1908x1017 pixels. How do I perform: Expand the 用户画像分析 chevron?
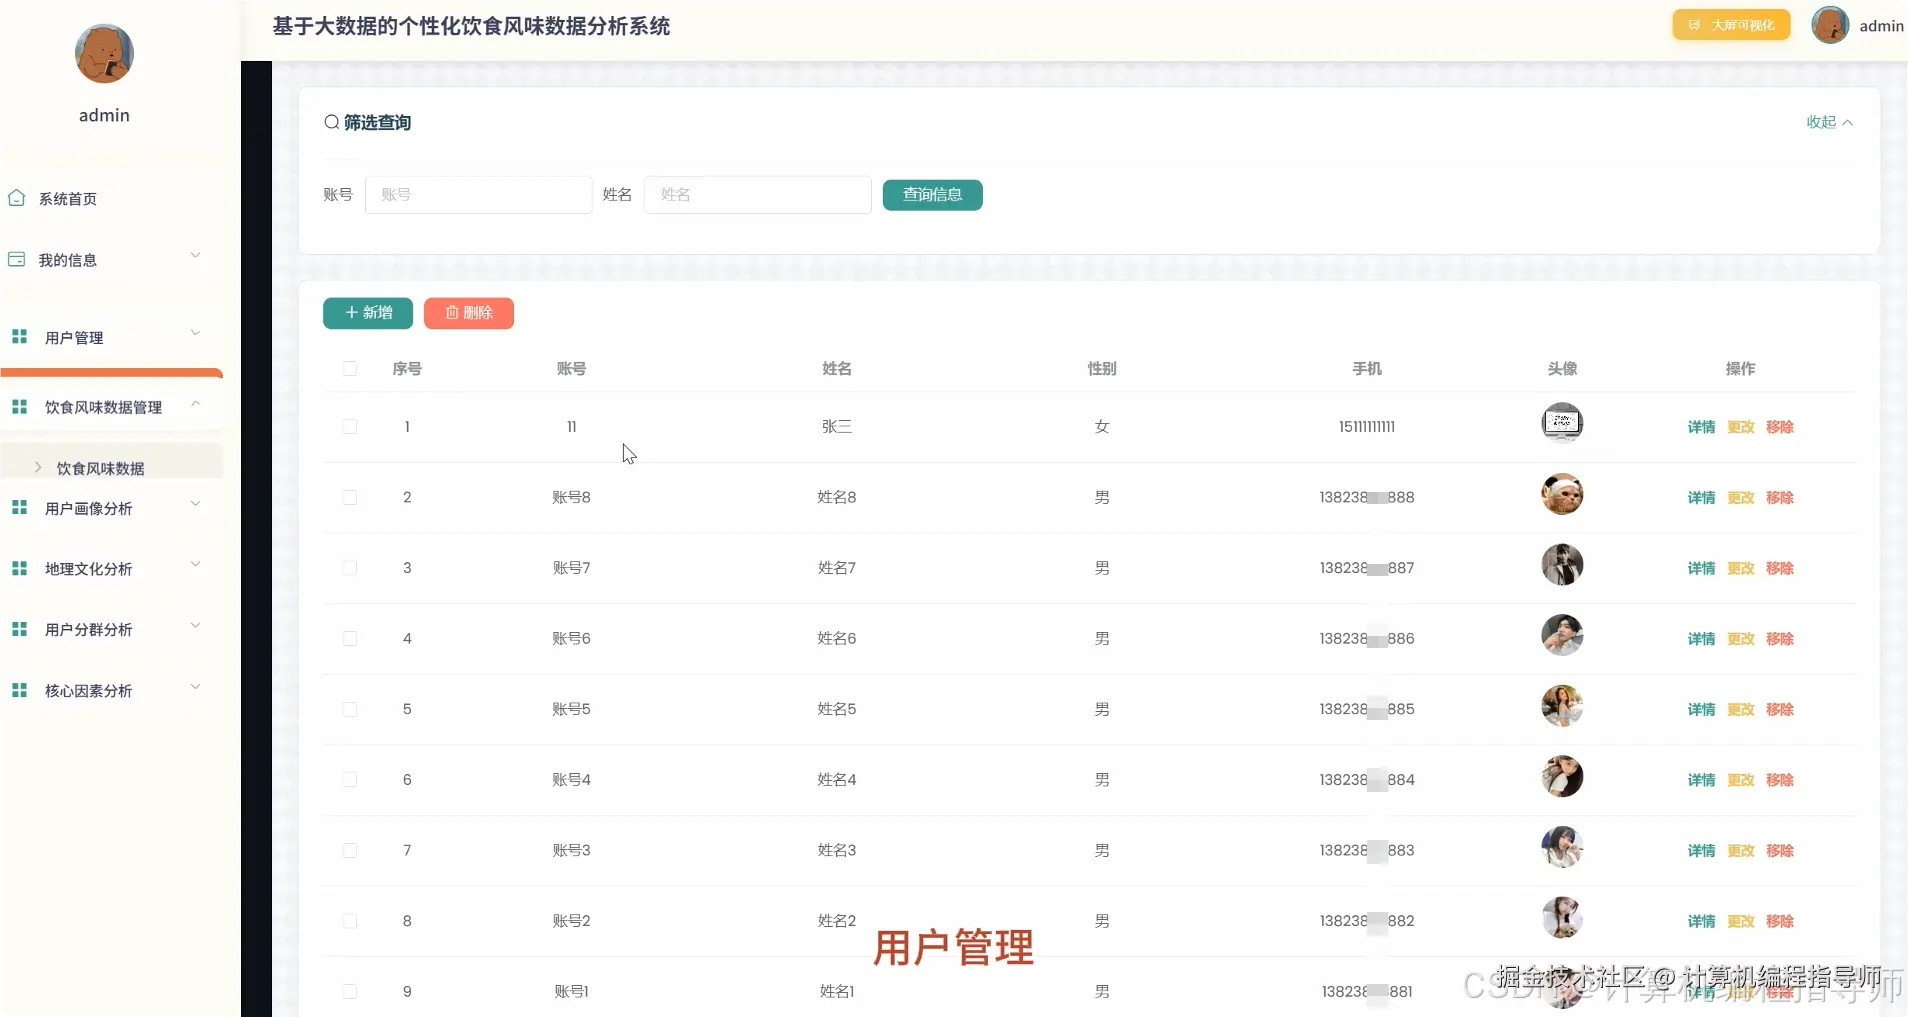click(195, 504)
